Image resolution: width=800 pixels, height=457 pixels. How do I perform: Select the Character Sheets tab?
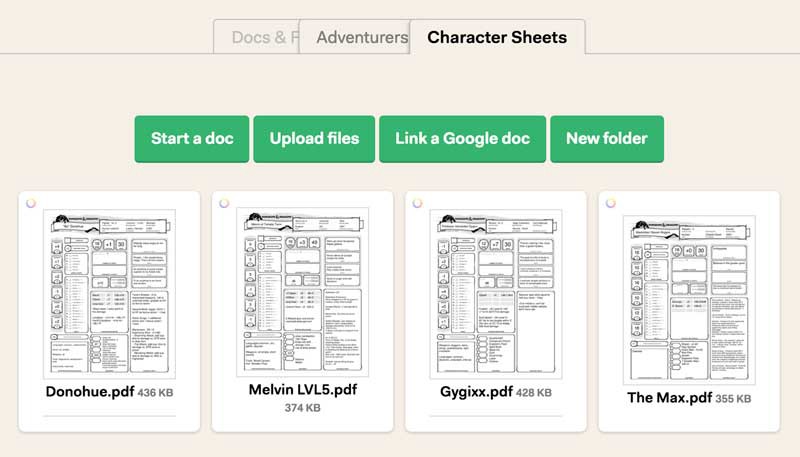[497, 37]
